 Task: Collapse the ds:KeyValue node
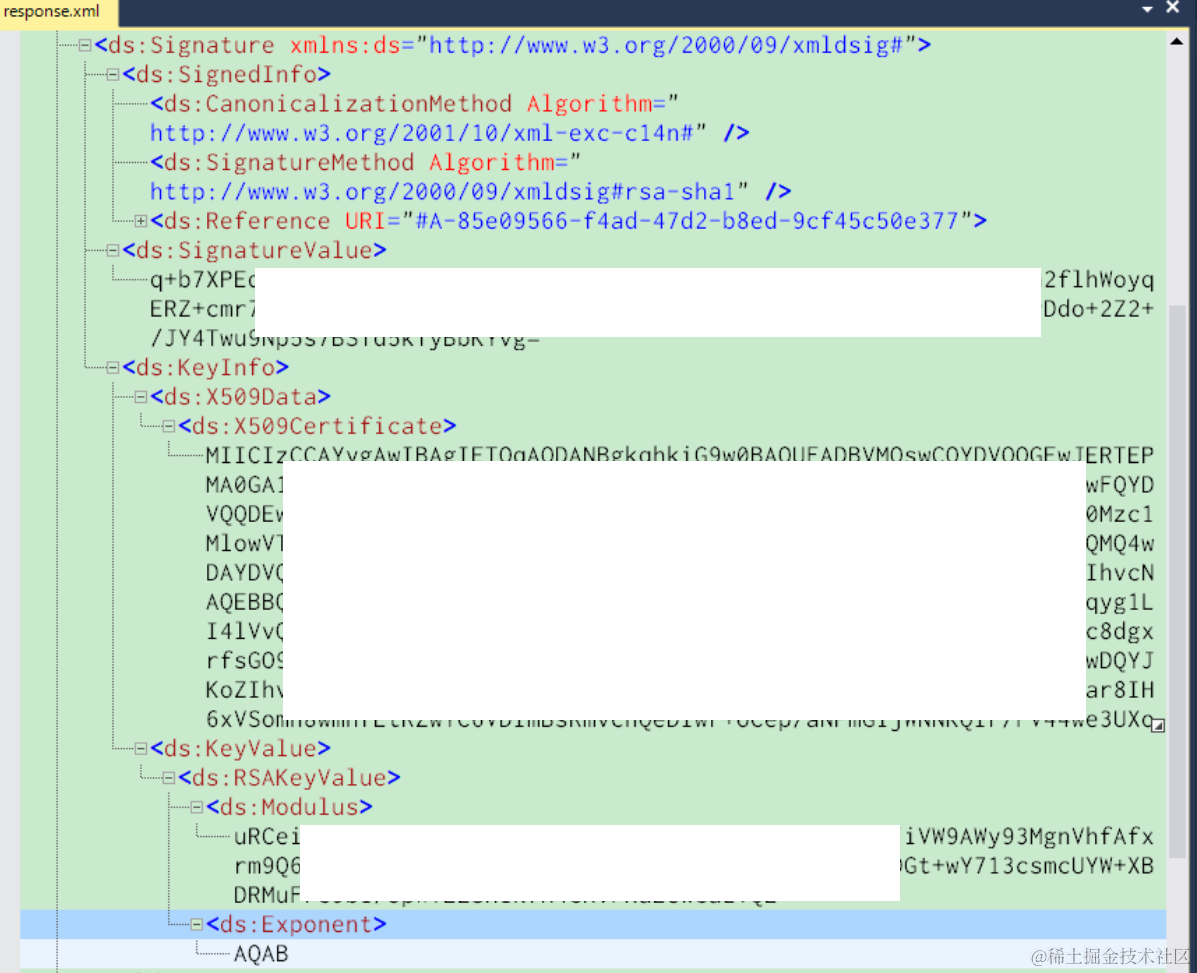click(141, 749)
